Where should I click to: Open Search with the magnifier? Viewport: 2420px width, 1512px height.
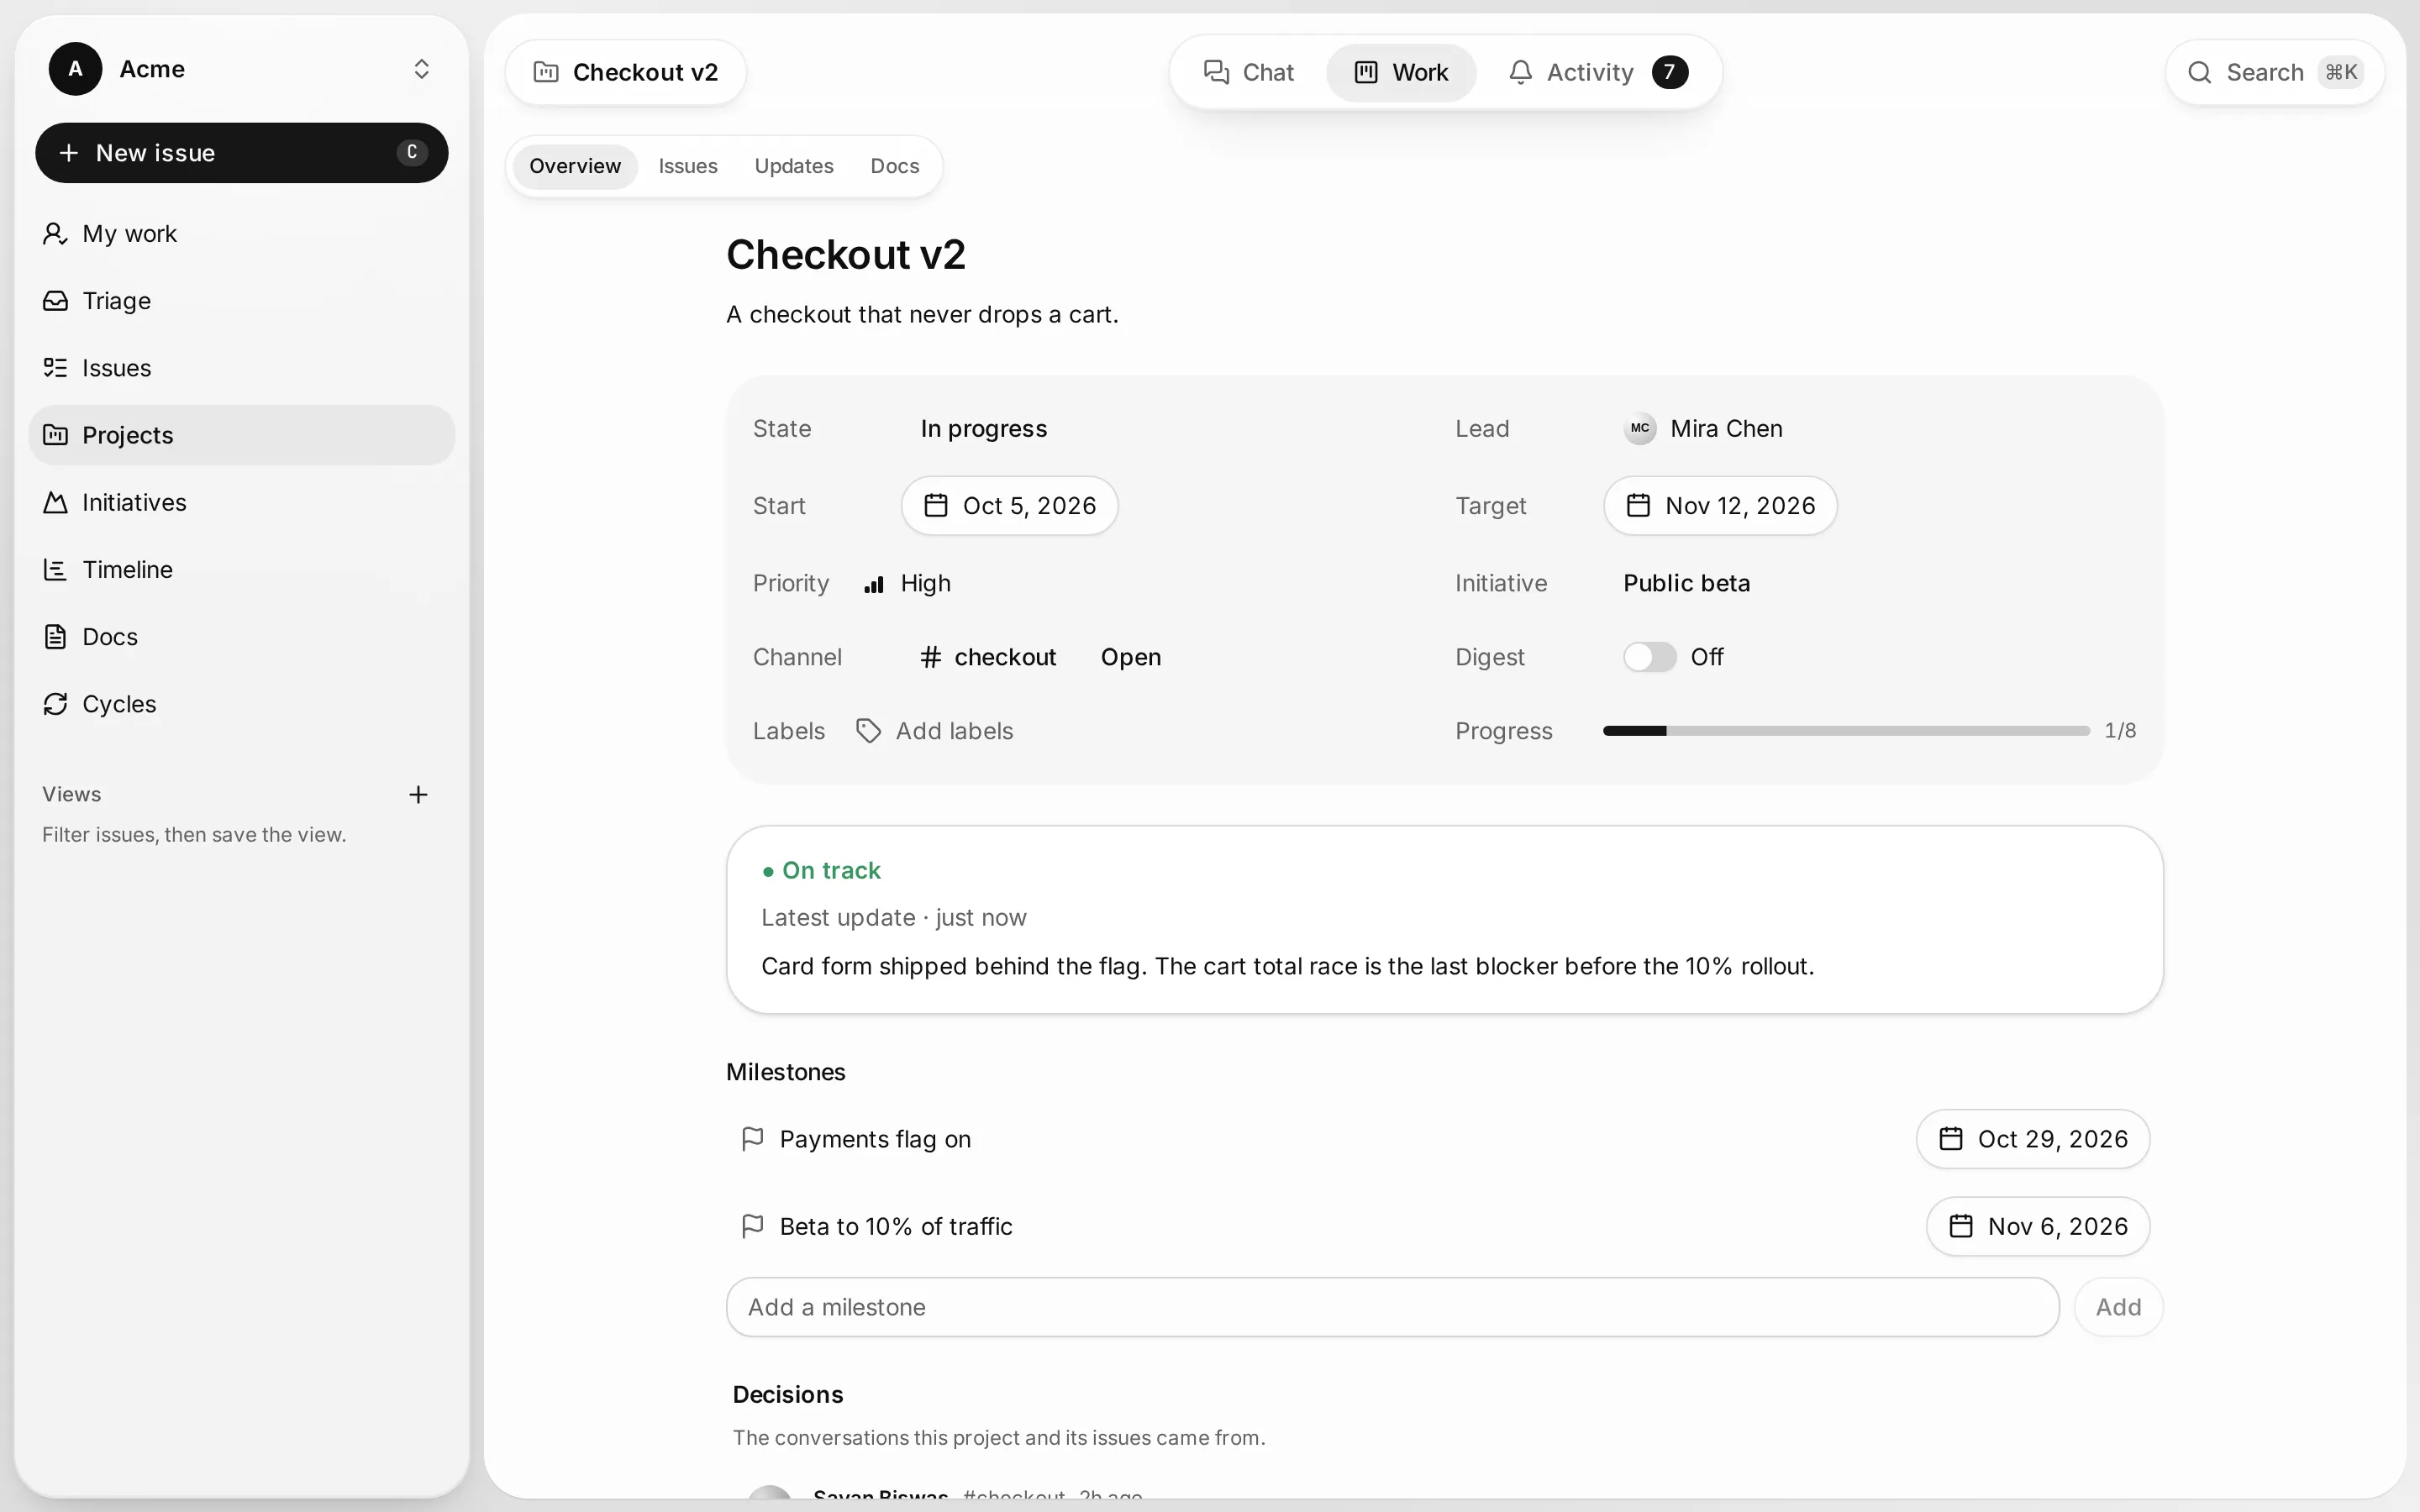(x=2274, y=72)
